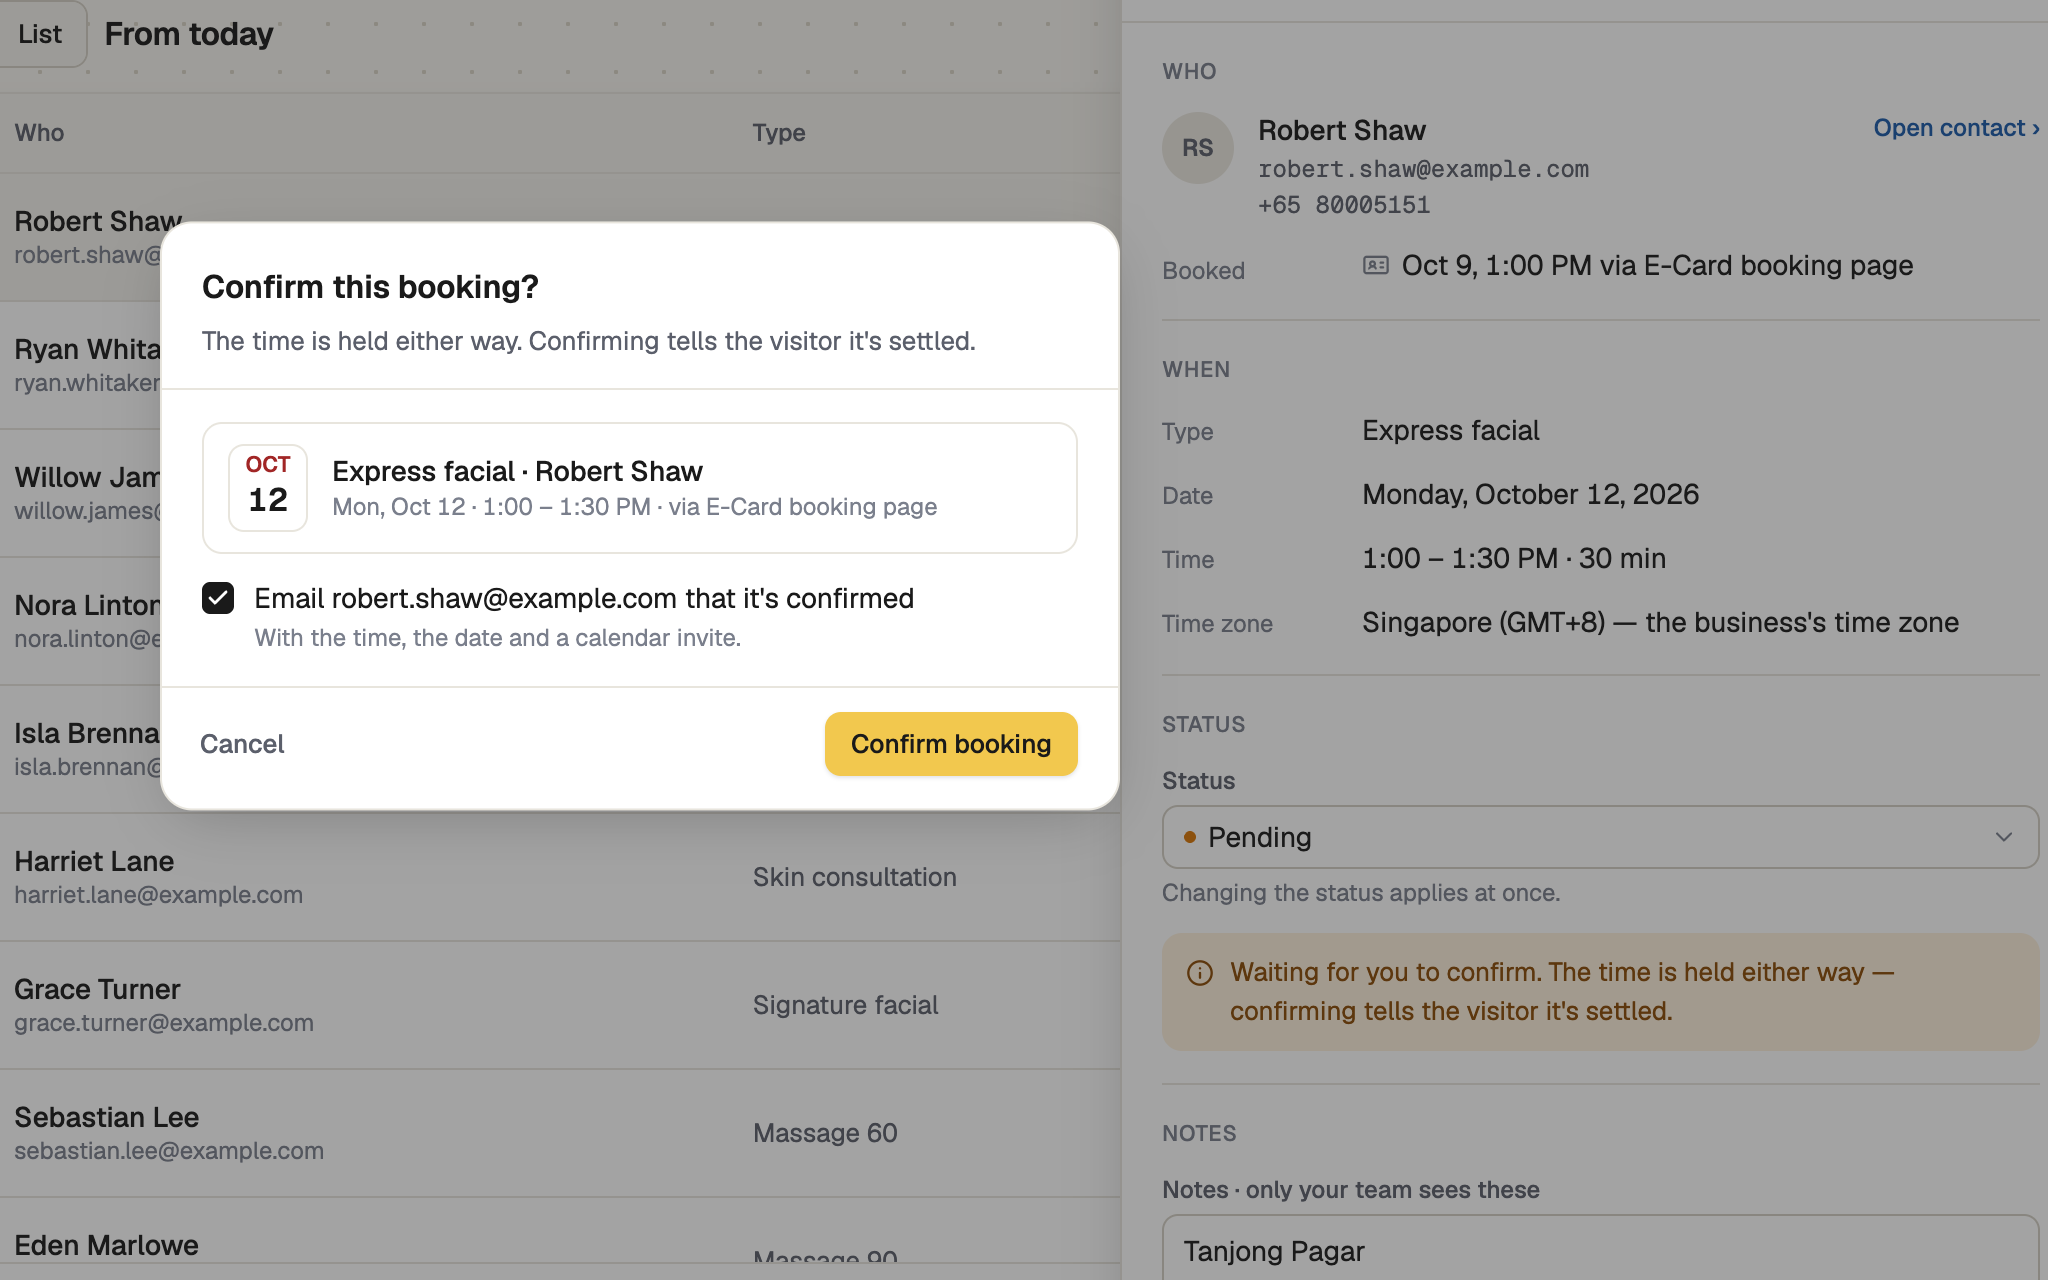
Task: Click grace.turner@example.com email text
Action: [x=164, y=1023]
